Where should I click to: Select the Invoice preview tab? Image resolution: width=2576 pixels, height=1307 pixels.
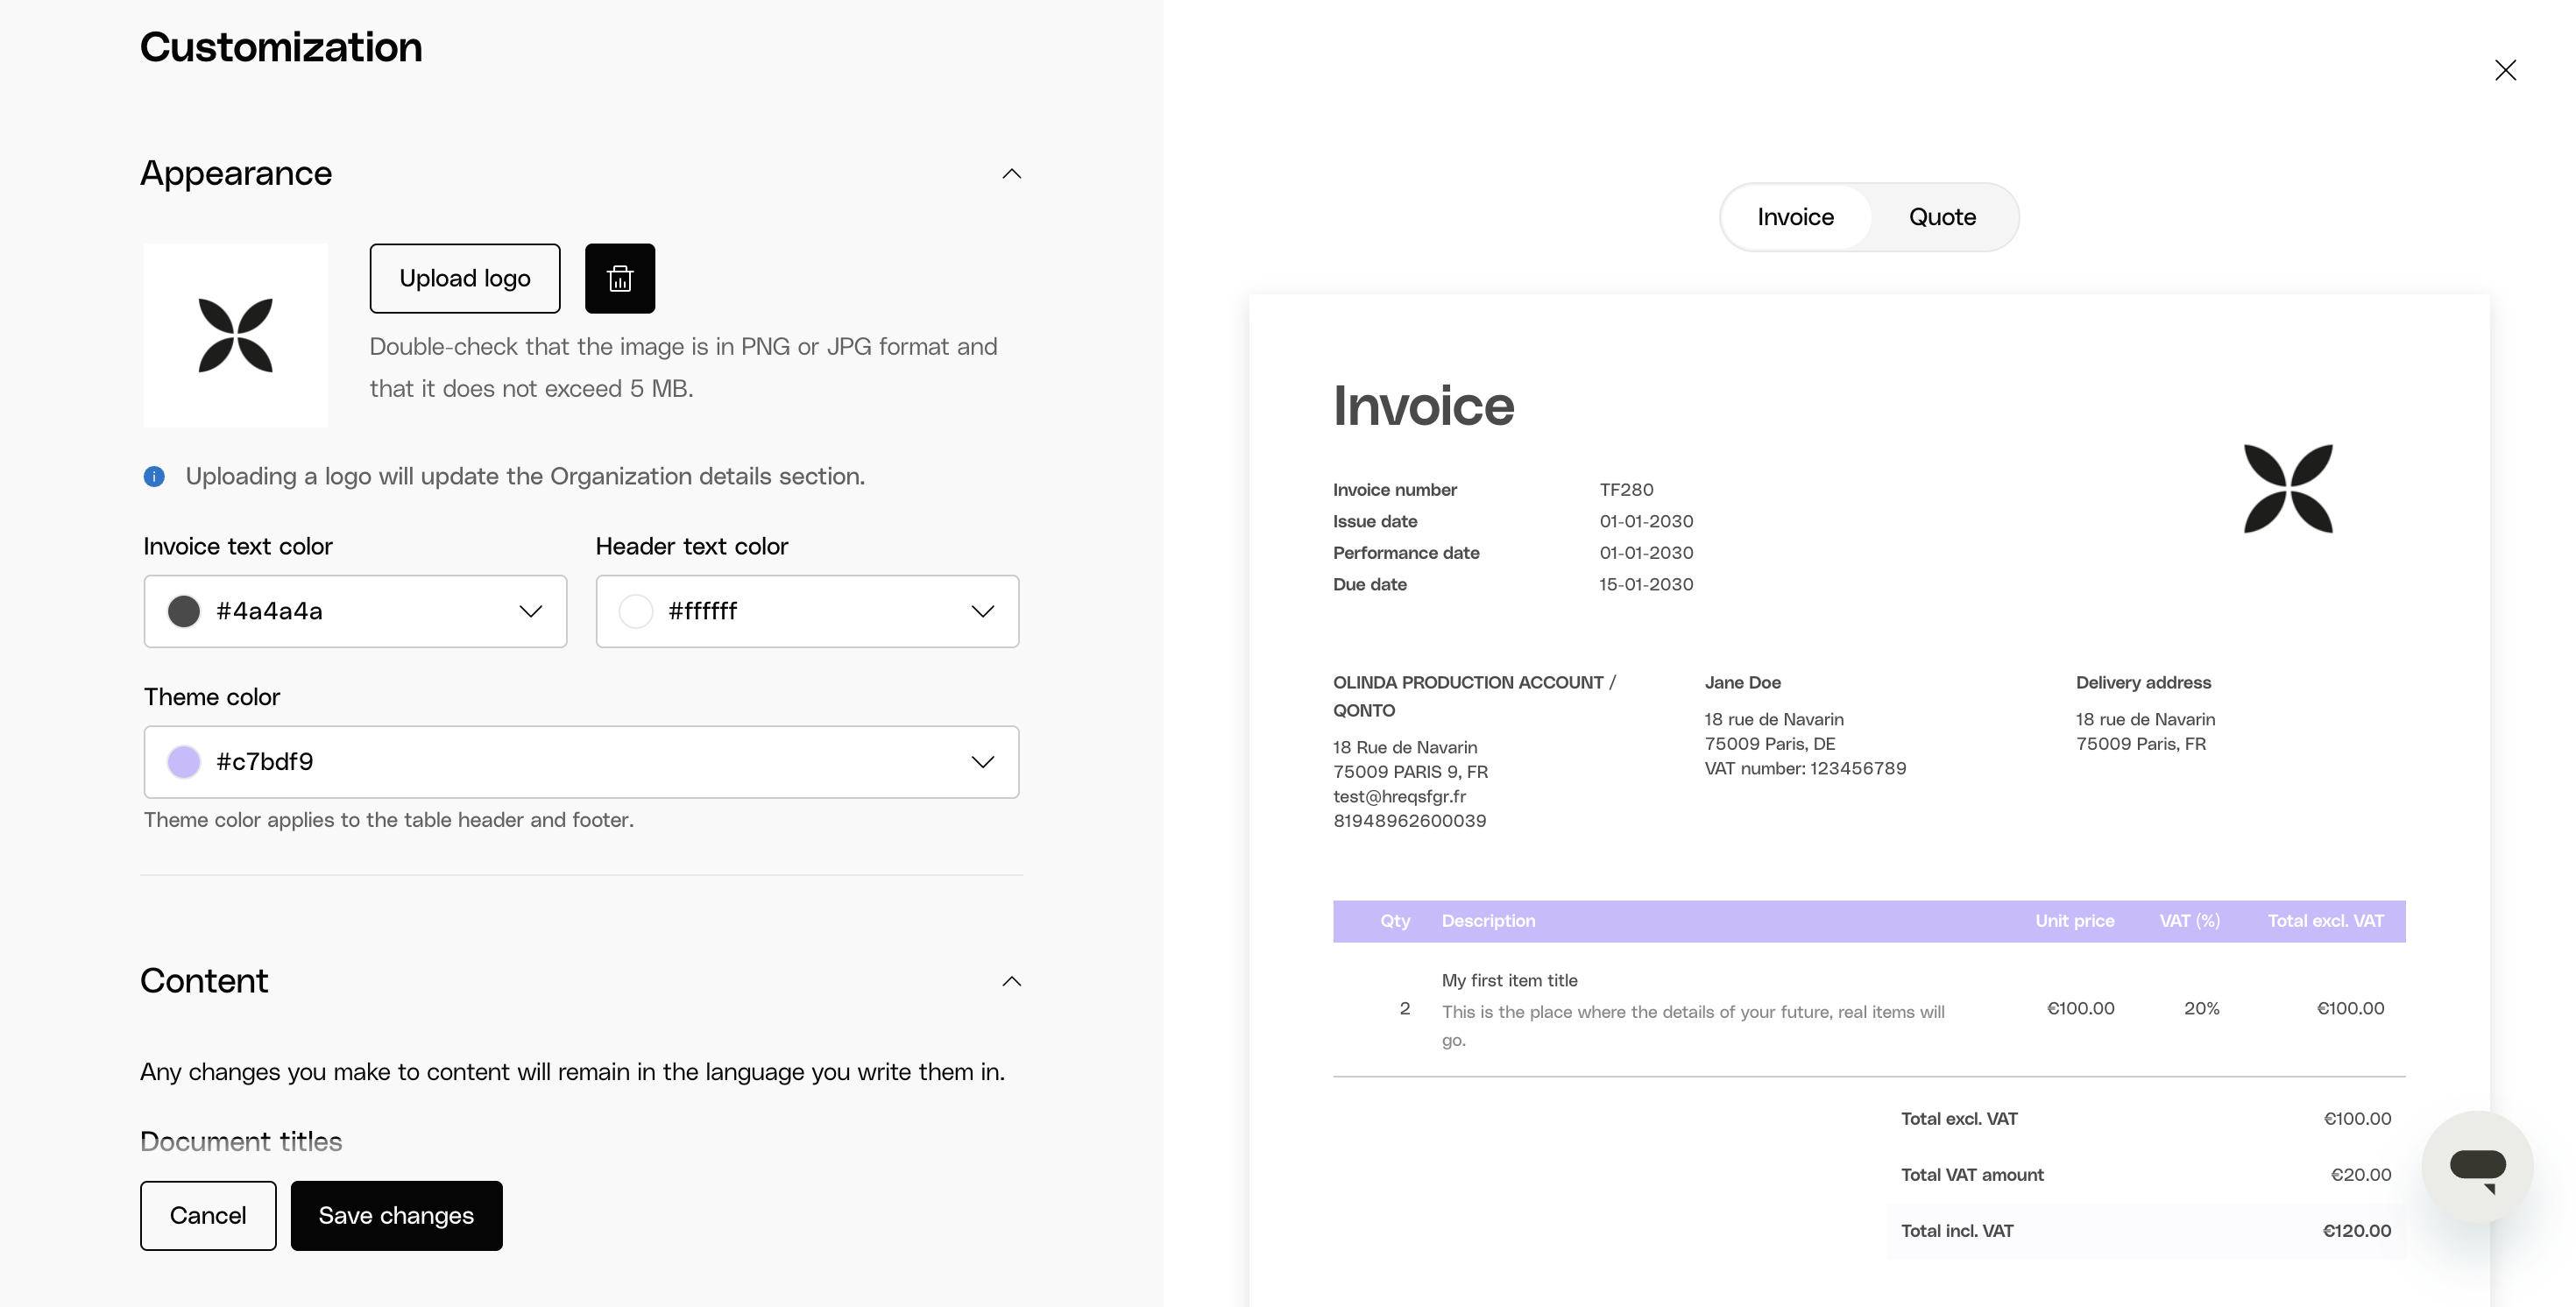(x=1795, y=217)
